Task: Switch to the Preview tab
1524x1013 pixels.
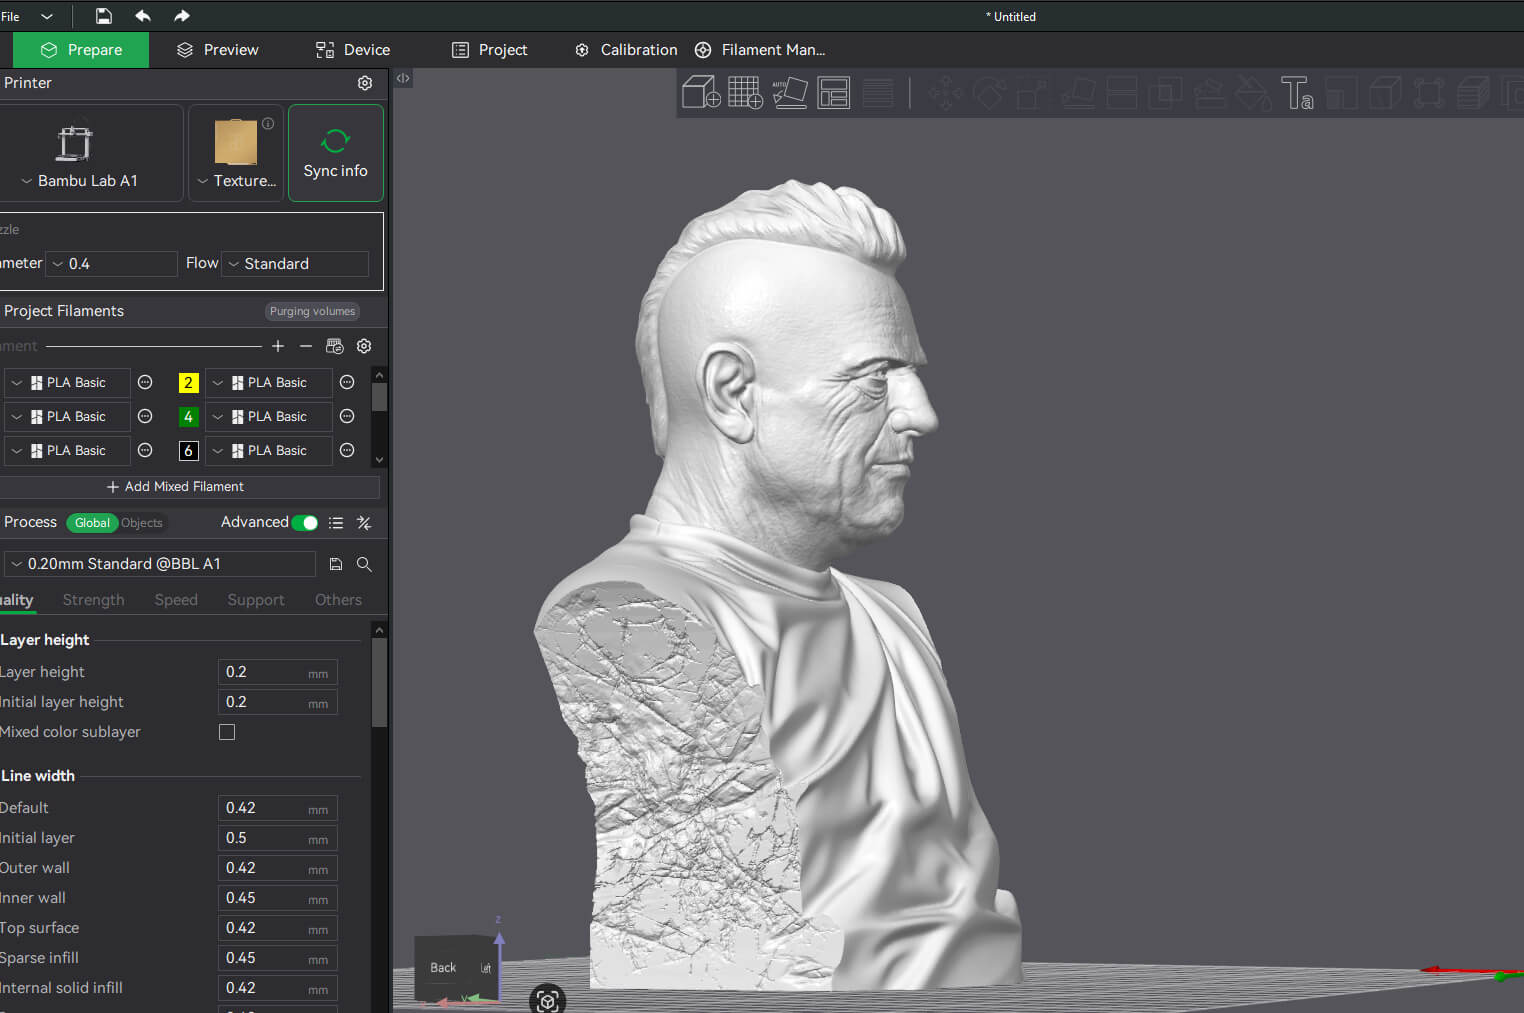Action: pos(218,50)
